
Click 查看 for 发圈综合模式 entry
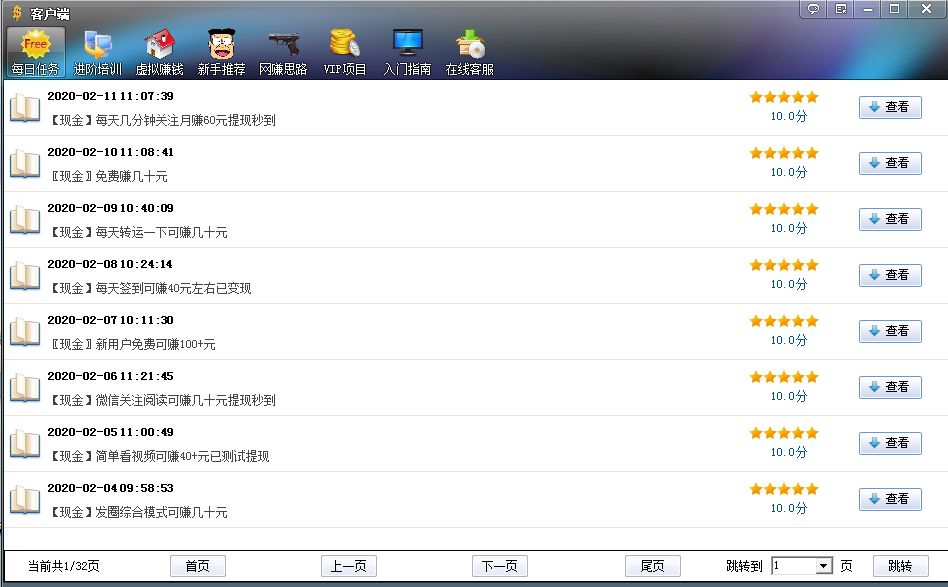[x=890, y=499]
